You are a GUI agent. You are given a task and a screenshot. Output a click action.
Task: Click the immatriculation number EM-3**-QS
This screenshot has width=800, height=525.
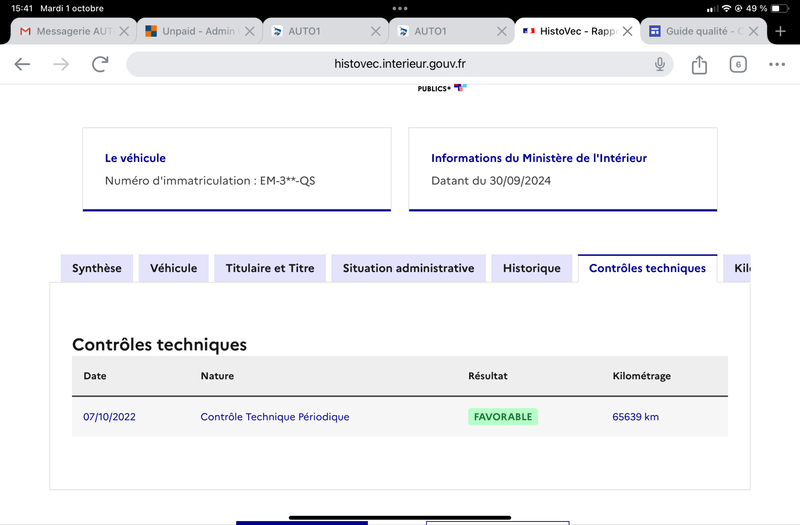[287, 181]
